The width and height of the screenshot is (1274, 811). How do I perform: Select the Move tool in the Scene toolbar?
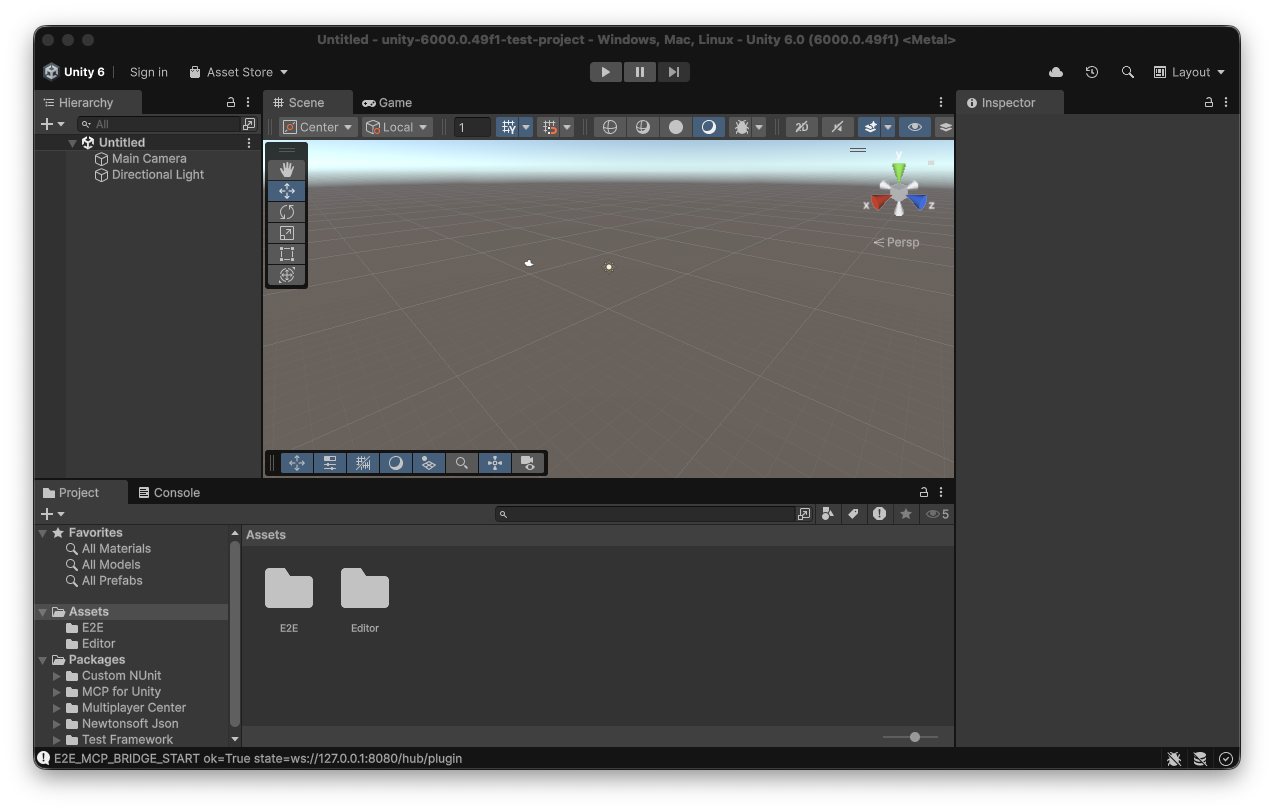click(x=287, y=191)
